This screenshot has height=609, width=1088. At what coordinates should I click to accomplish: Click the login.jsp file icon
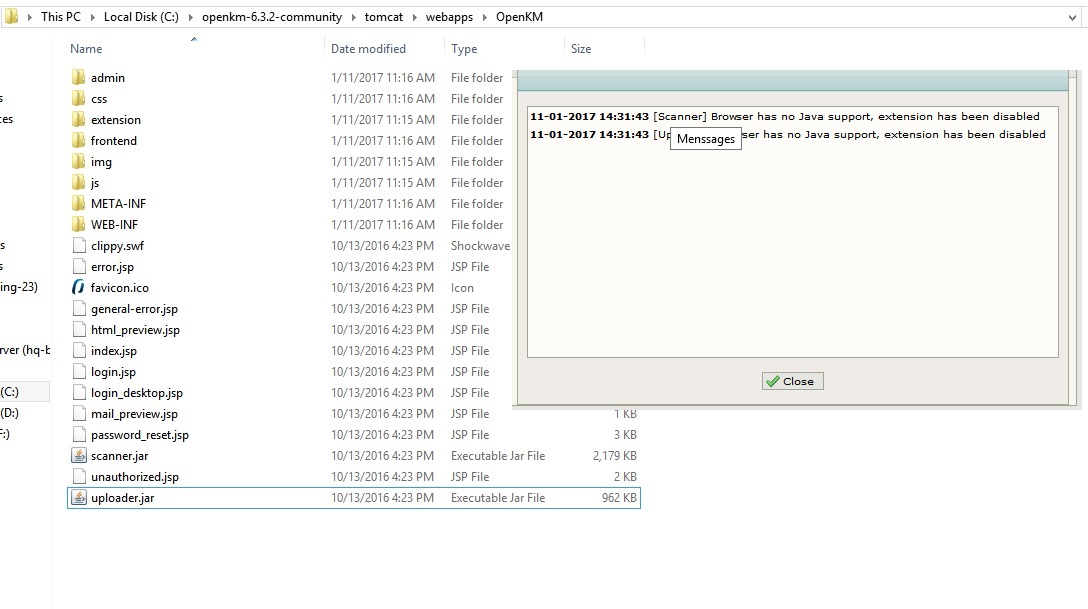tap(79, 372)
